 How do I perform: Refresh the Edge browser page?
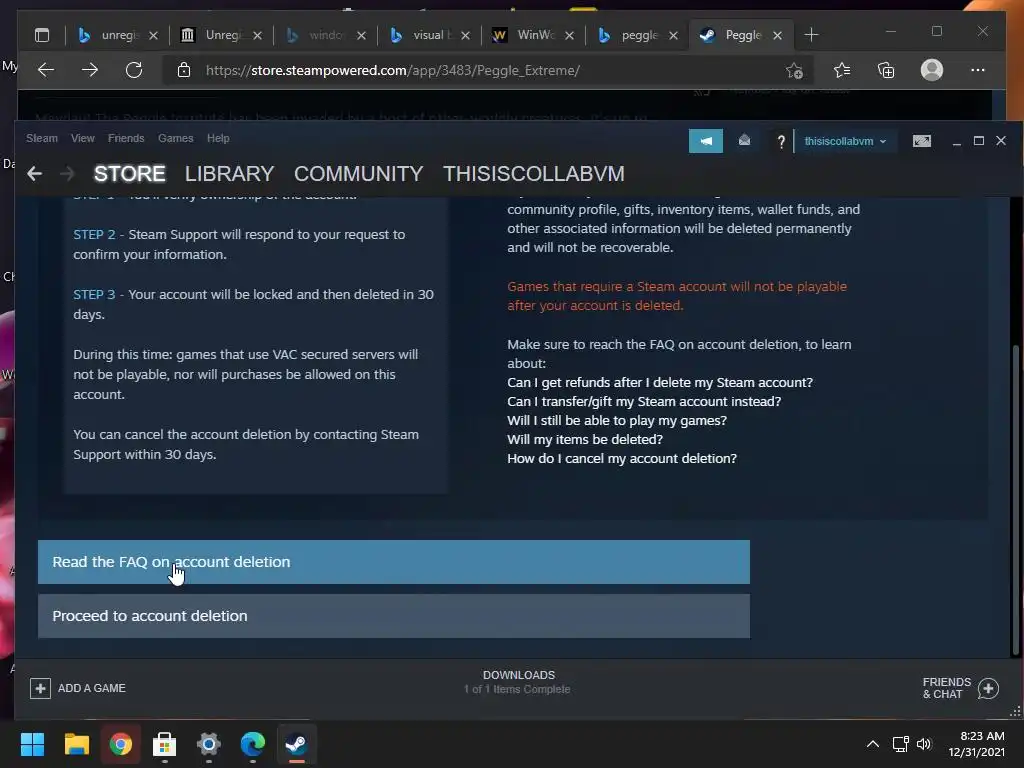pyautogui.click(x=134, y=70)
